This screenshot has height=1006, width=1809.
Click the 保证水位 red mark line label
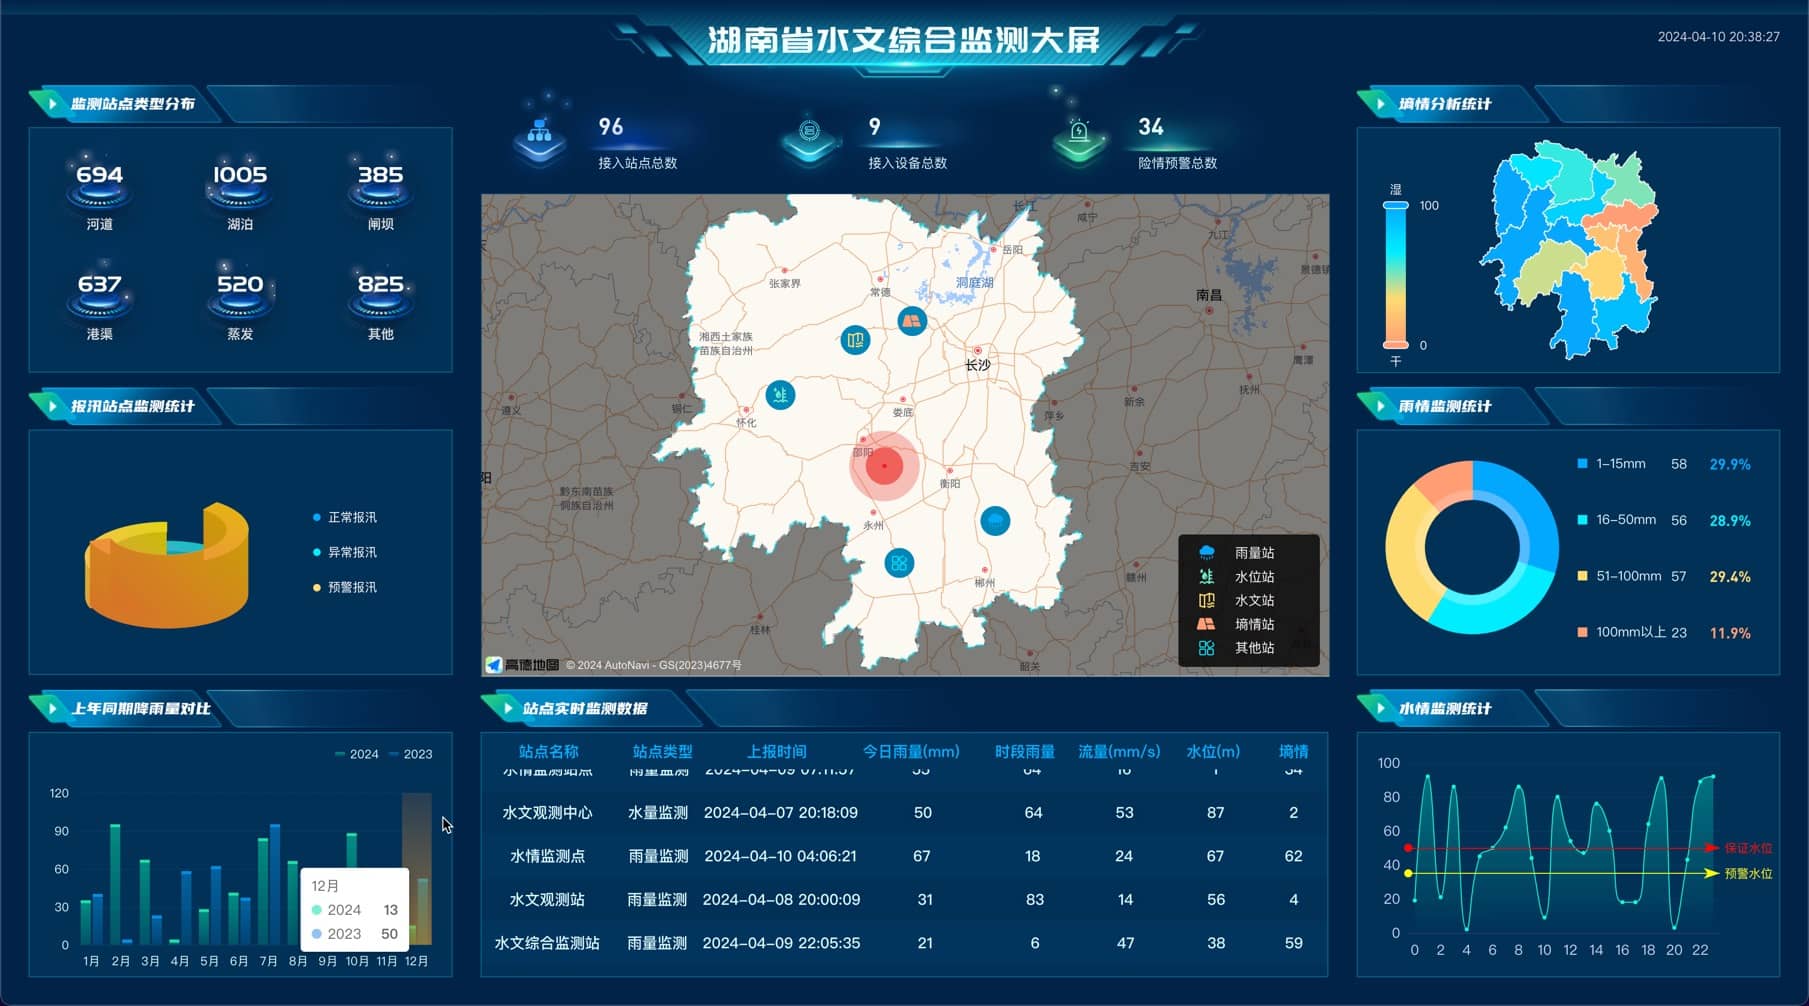click(x=1748, y=848)
